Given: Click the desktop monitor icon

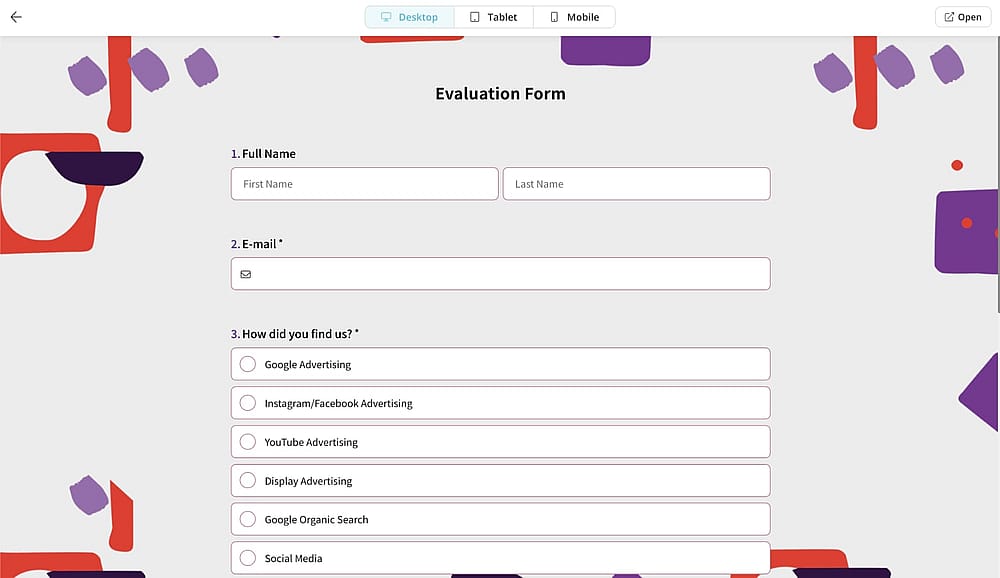Looking at the screenshot, I should (386, 17).
